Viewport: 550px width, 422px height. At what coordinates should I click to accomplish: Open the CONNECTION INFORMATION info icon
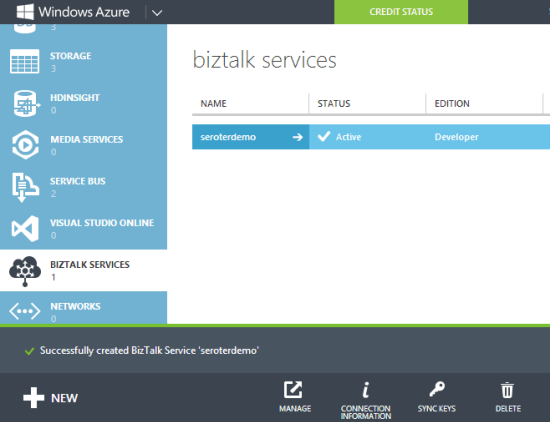pos(366,390)
